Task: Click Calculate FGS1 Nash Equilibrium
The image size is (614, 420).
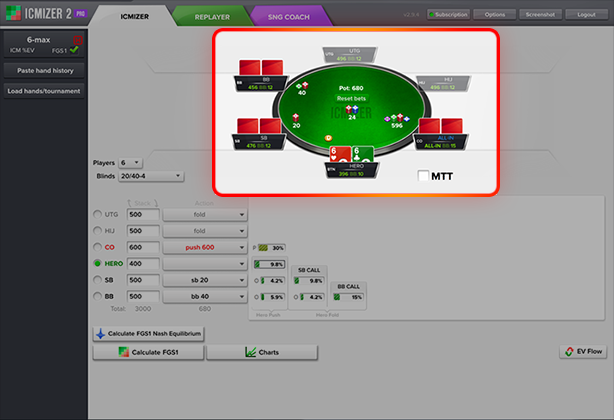Action: (x=148, y=333)
